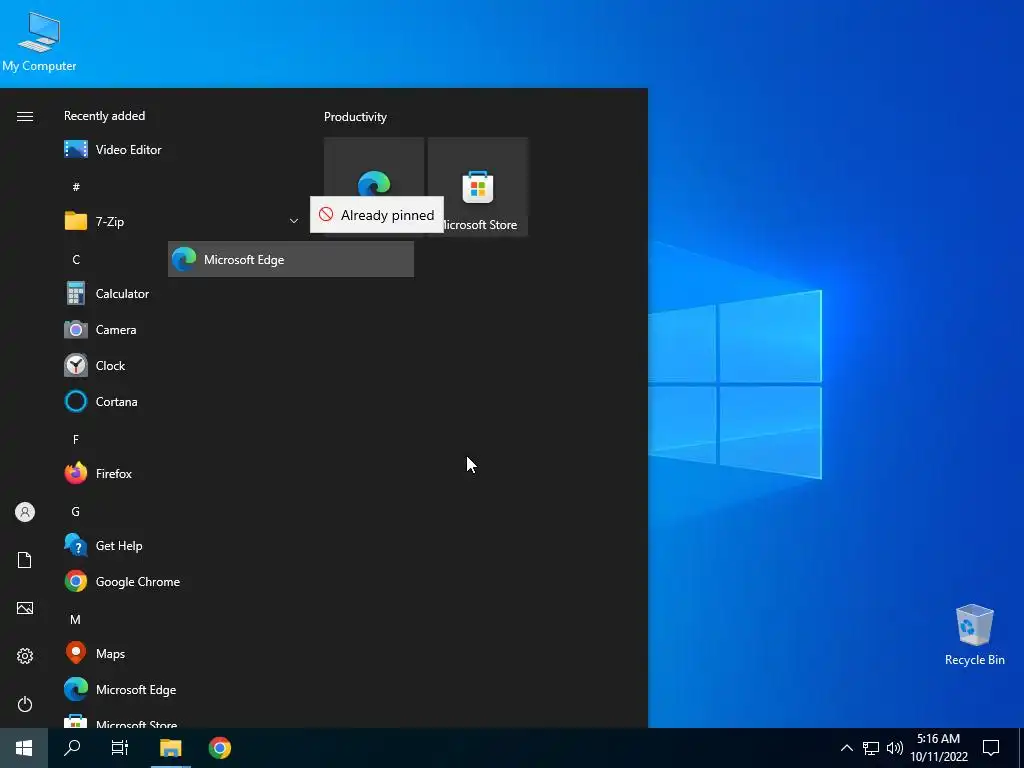Open Pictures from Start sidebar
This screenshot has height=768, width=1024.
(x=25, y=608)
